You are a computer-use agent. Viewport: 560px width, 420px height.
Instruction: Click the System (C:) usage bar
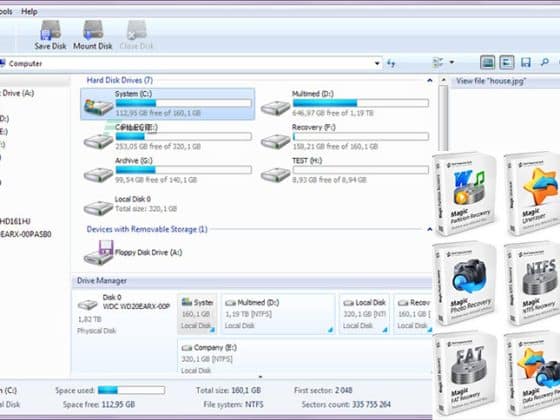pos(184,104)
